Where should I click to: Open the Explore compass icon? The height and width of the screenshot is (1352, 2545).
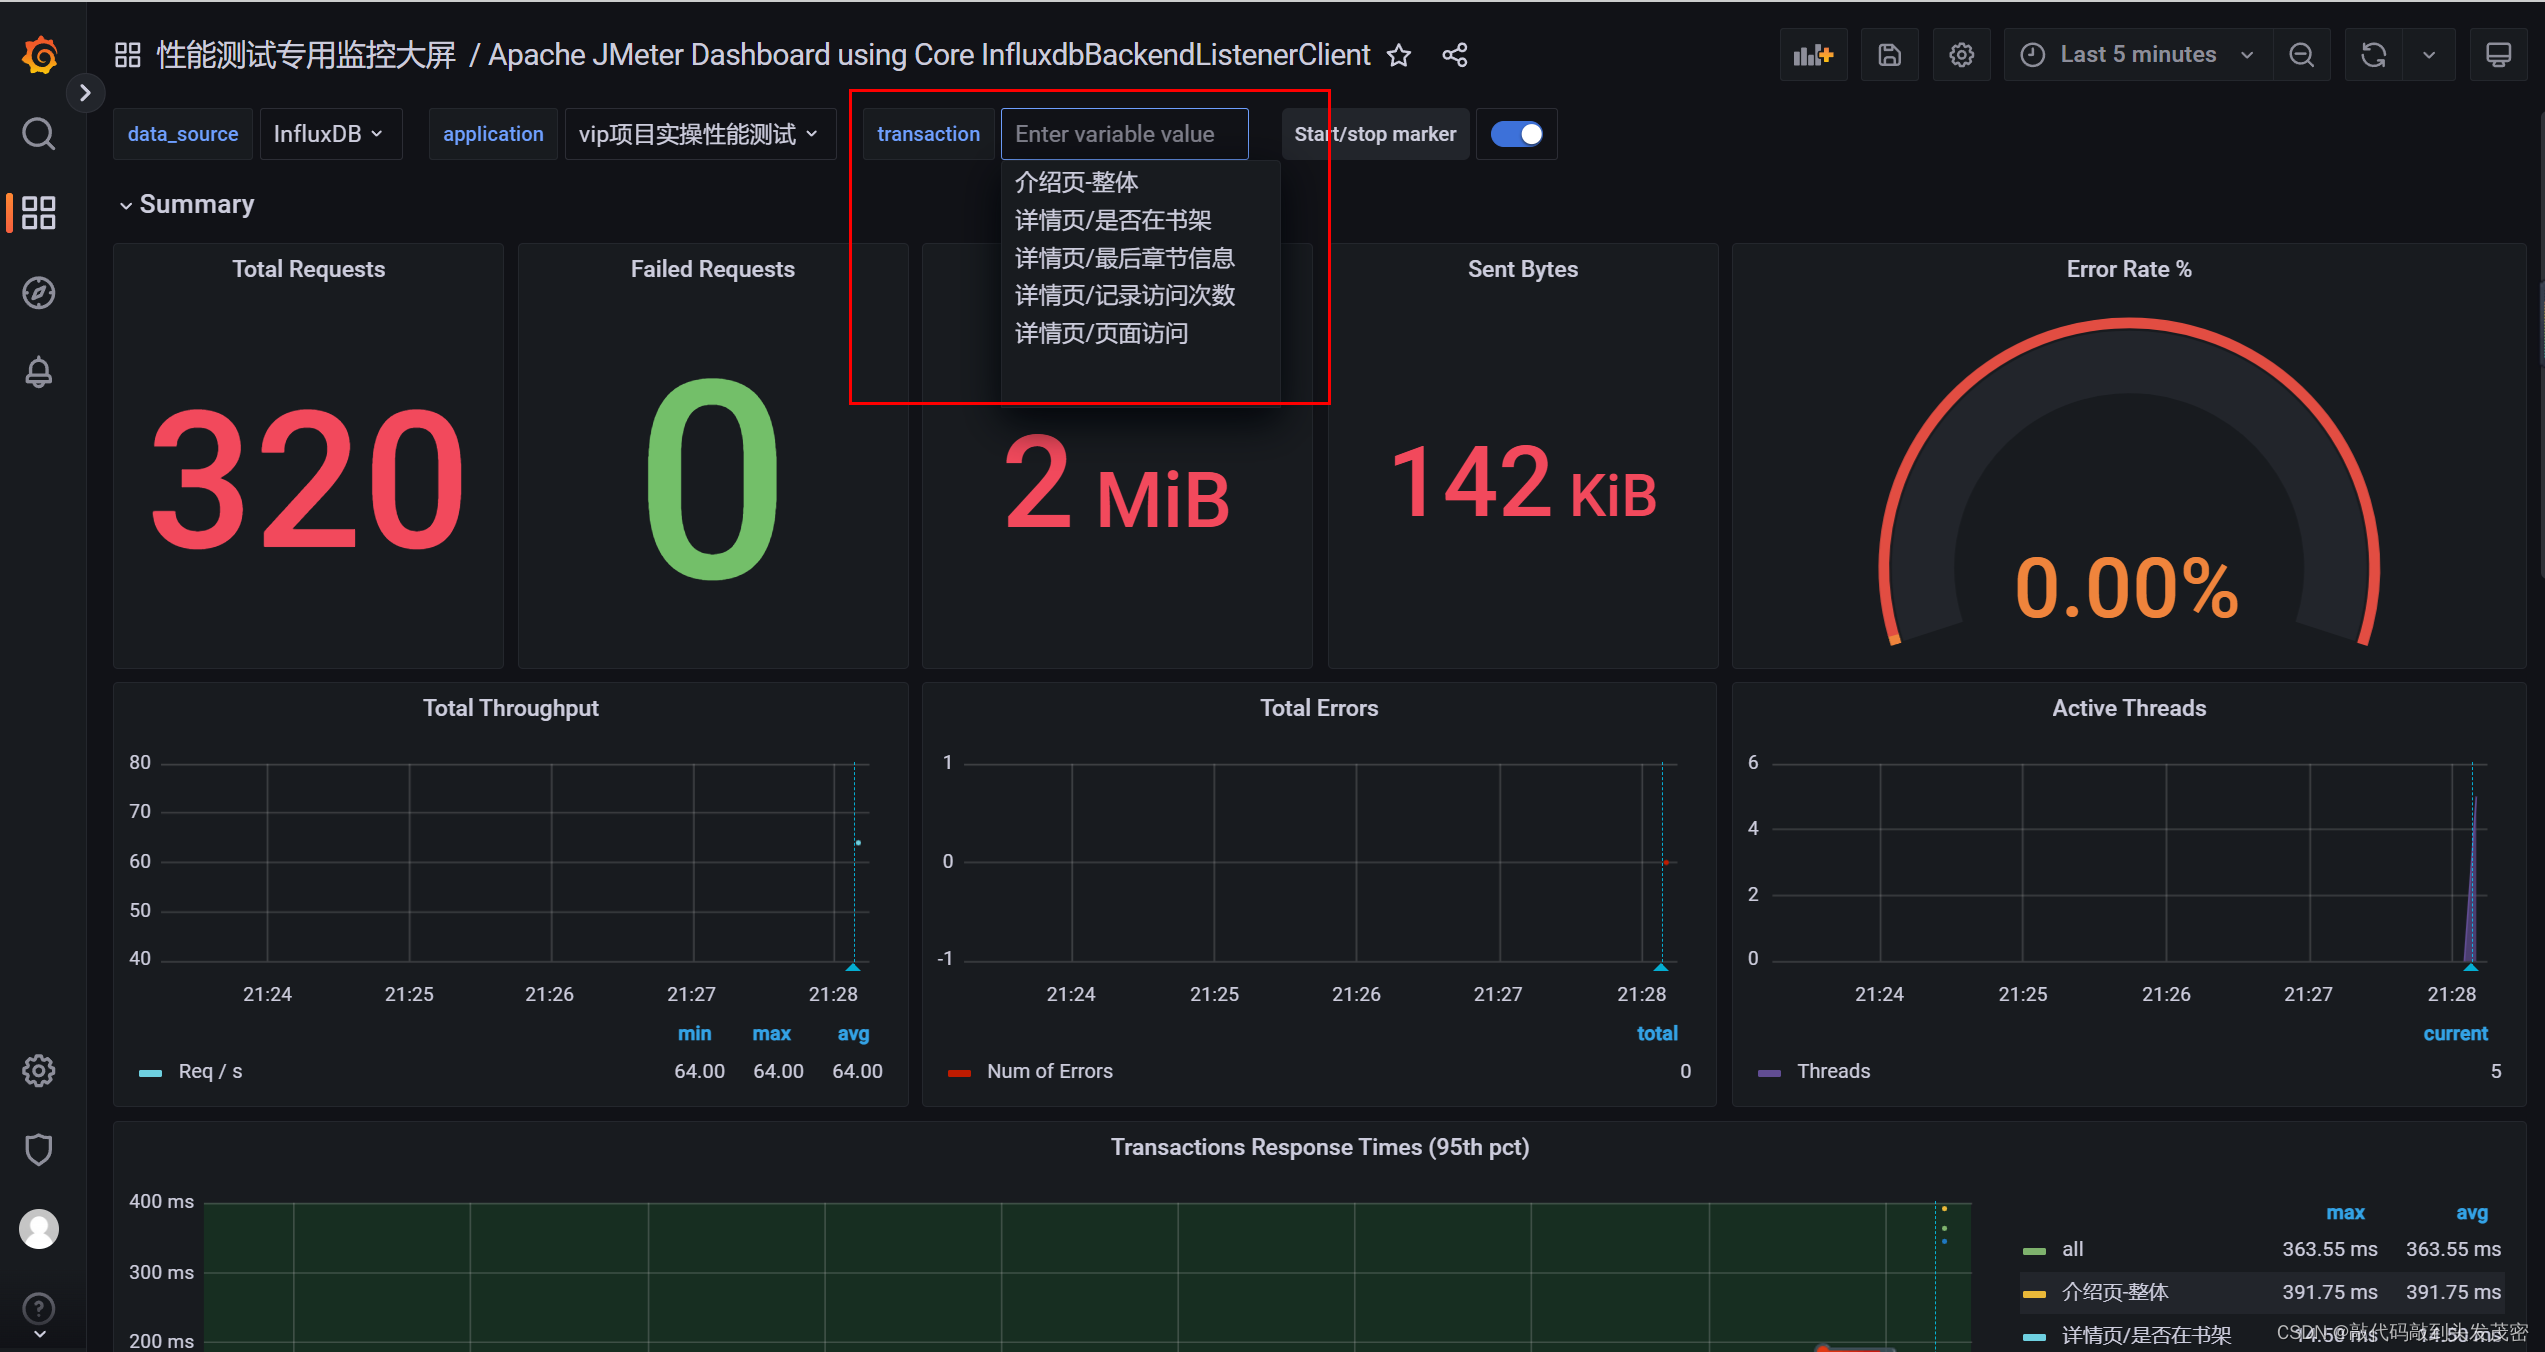[39, 292]
